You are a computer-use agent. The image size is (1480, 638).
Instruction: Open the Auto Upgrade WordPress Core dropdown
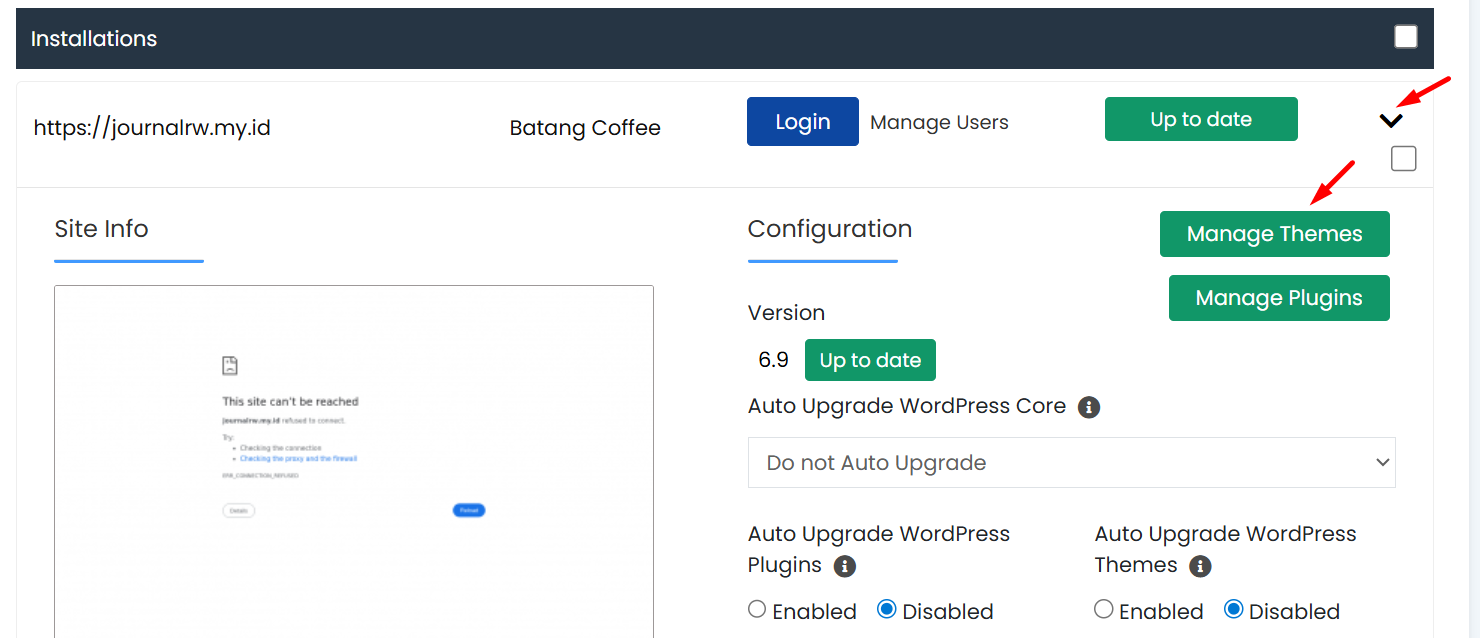point(1071,462)
